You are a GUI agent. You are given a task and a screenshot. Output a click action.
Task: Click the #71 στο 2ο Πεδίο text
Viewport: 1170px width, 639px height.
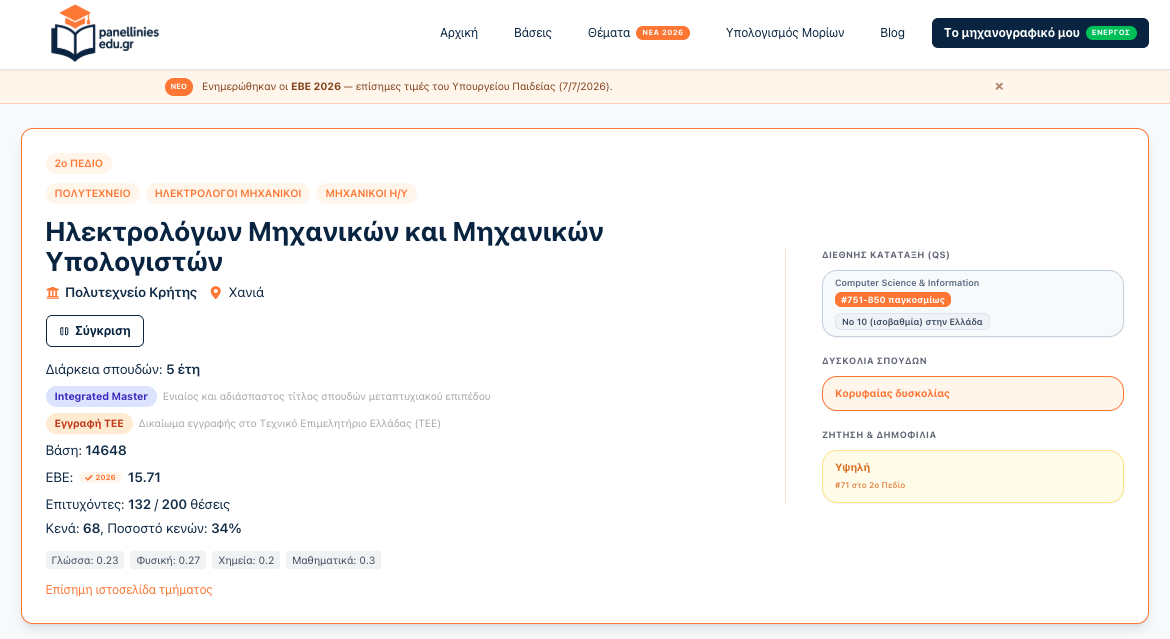pos(870,485)
